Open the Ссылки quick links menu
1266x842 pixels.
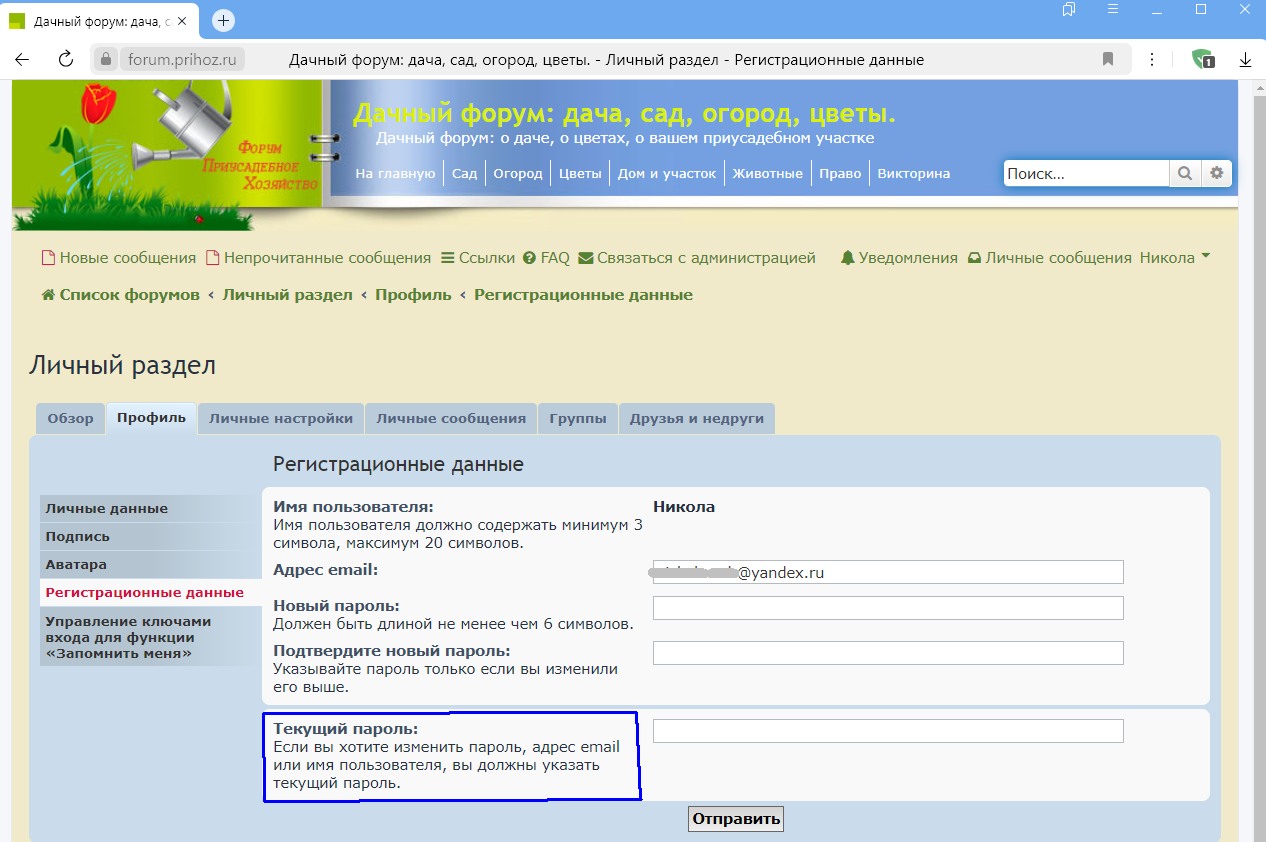click(x=478, y=257)
